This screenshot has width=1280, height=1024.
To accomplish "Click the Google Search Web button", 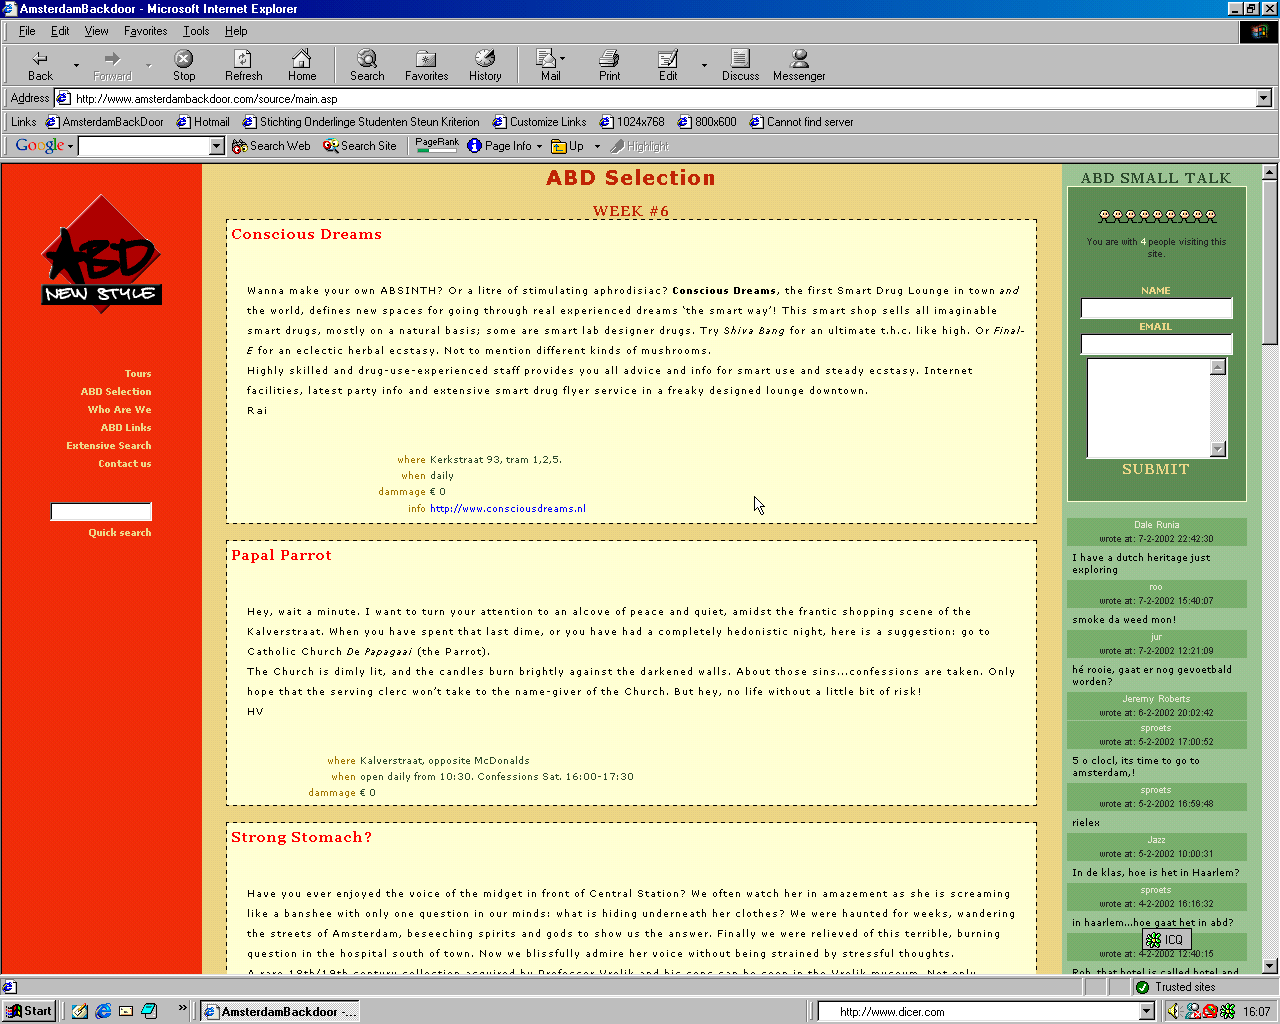I will [271, 146].
